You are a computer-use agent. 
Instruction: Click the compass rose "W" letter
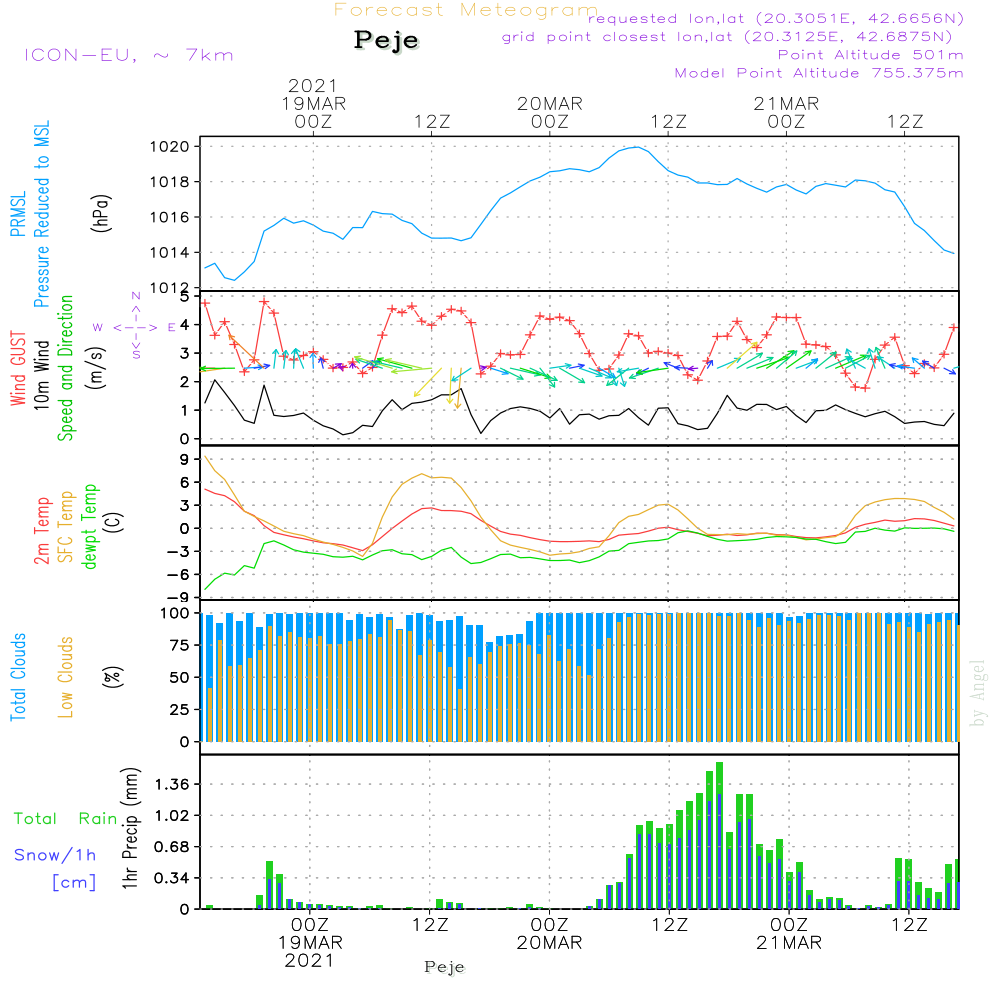pos(98,328)
